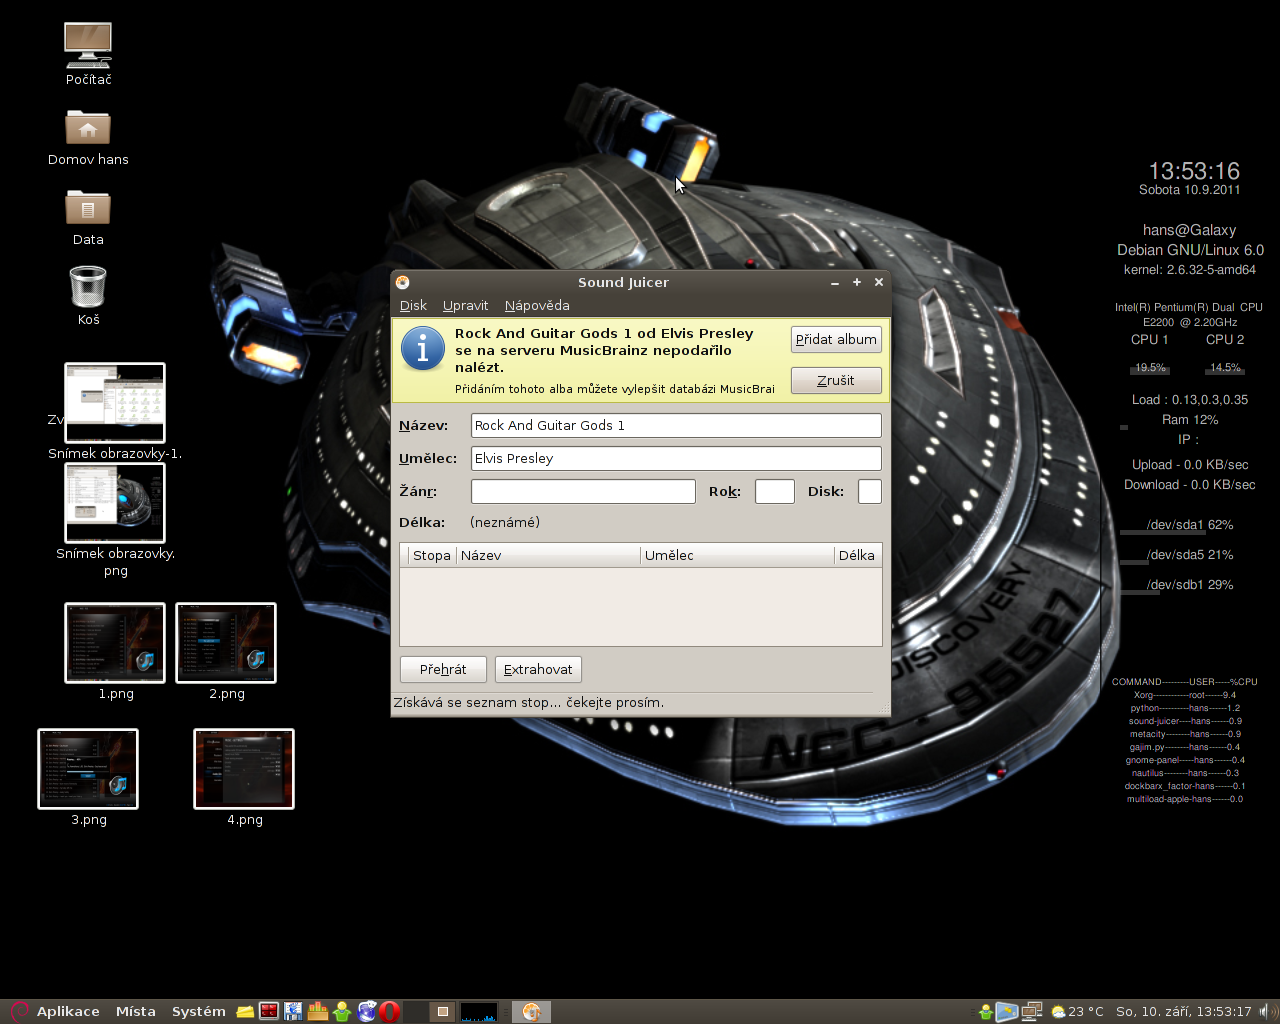This screenshot has height=1024, width=1280.
Task: Open the Místa panel menu
Action: [x=136, y=1012]
